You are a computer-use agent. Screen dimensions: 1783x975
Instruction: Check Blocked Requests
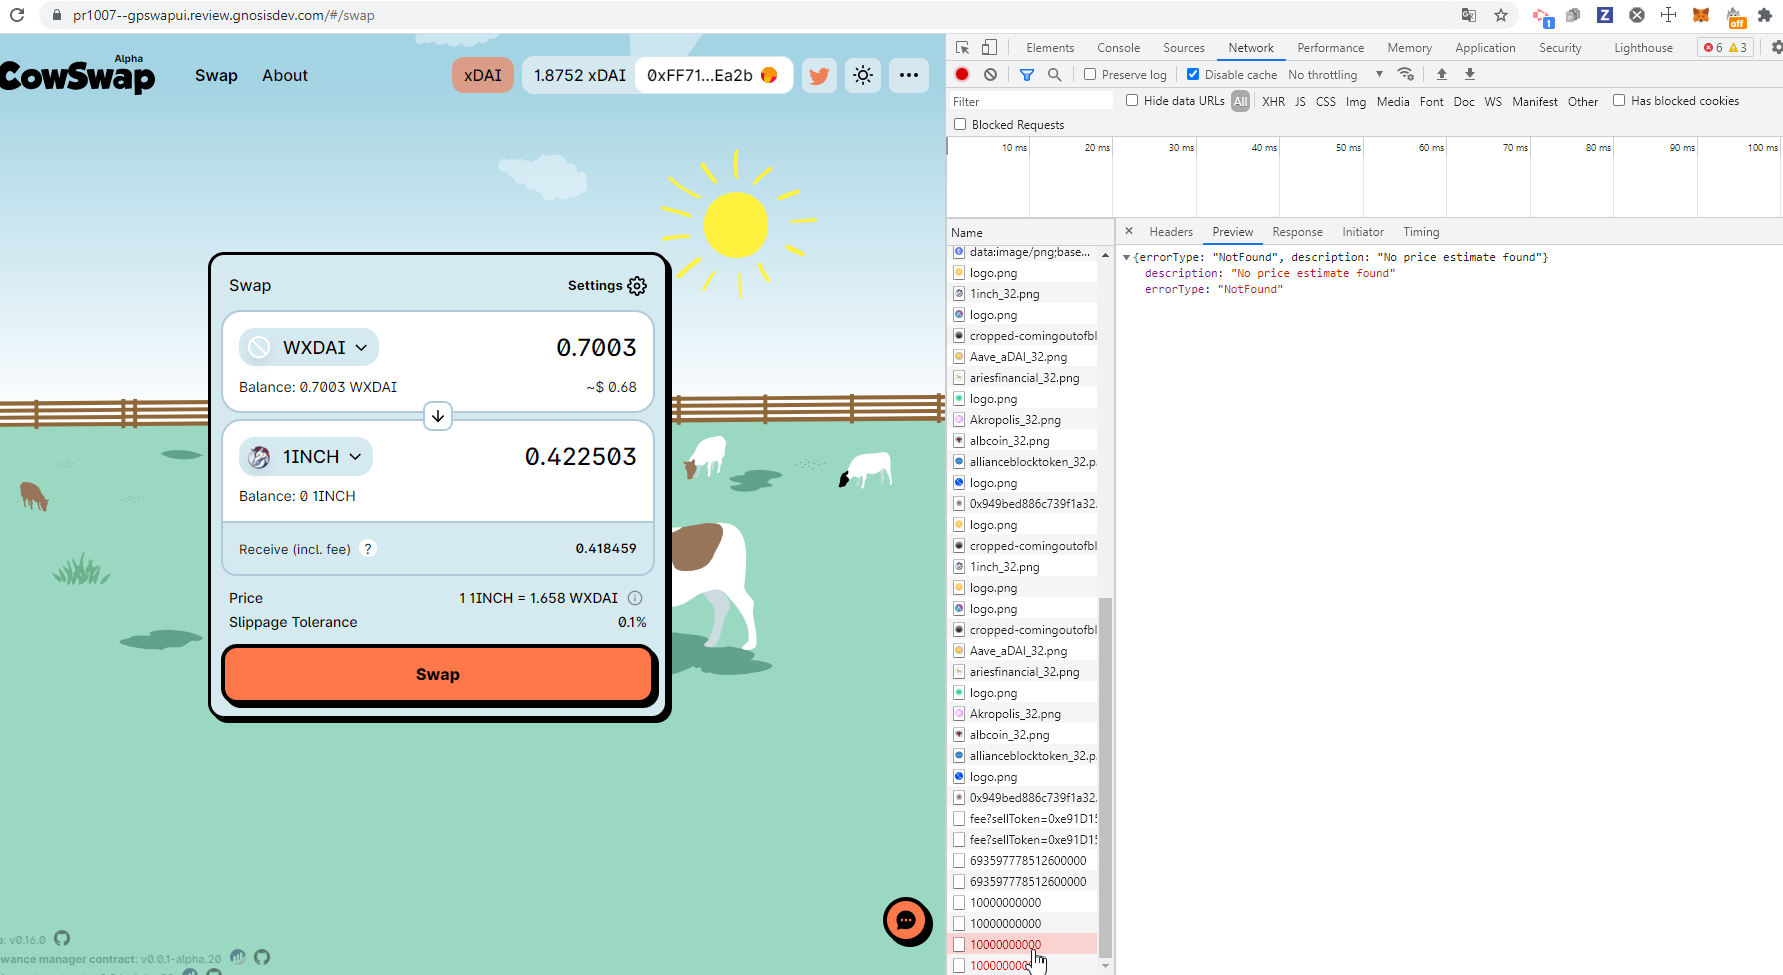960,124
